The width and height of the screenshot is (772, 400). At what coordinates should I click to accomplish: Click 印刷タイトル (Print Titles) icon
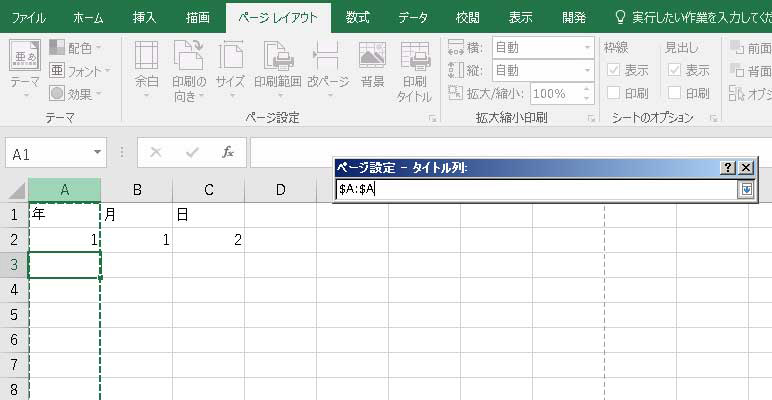pos(414,72)
